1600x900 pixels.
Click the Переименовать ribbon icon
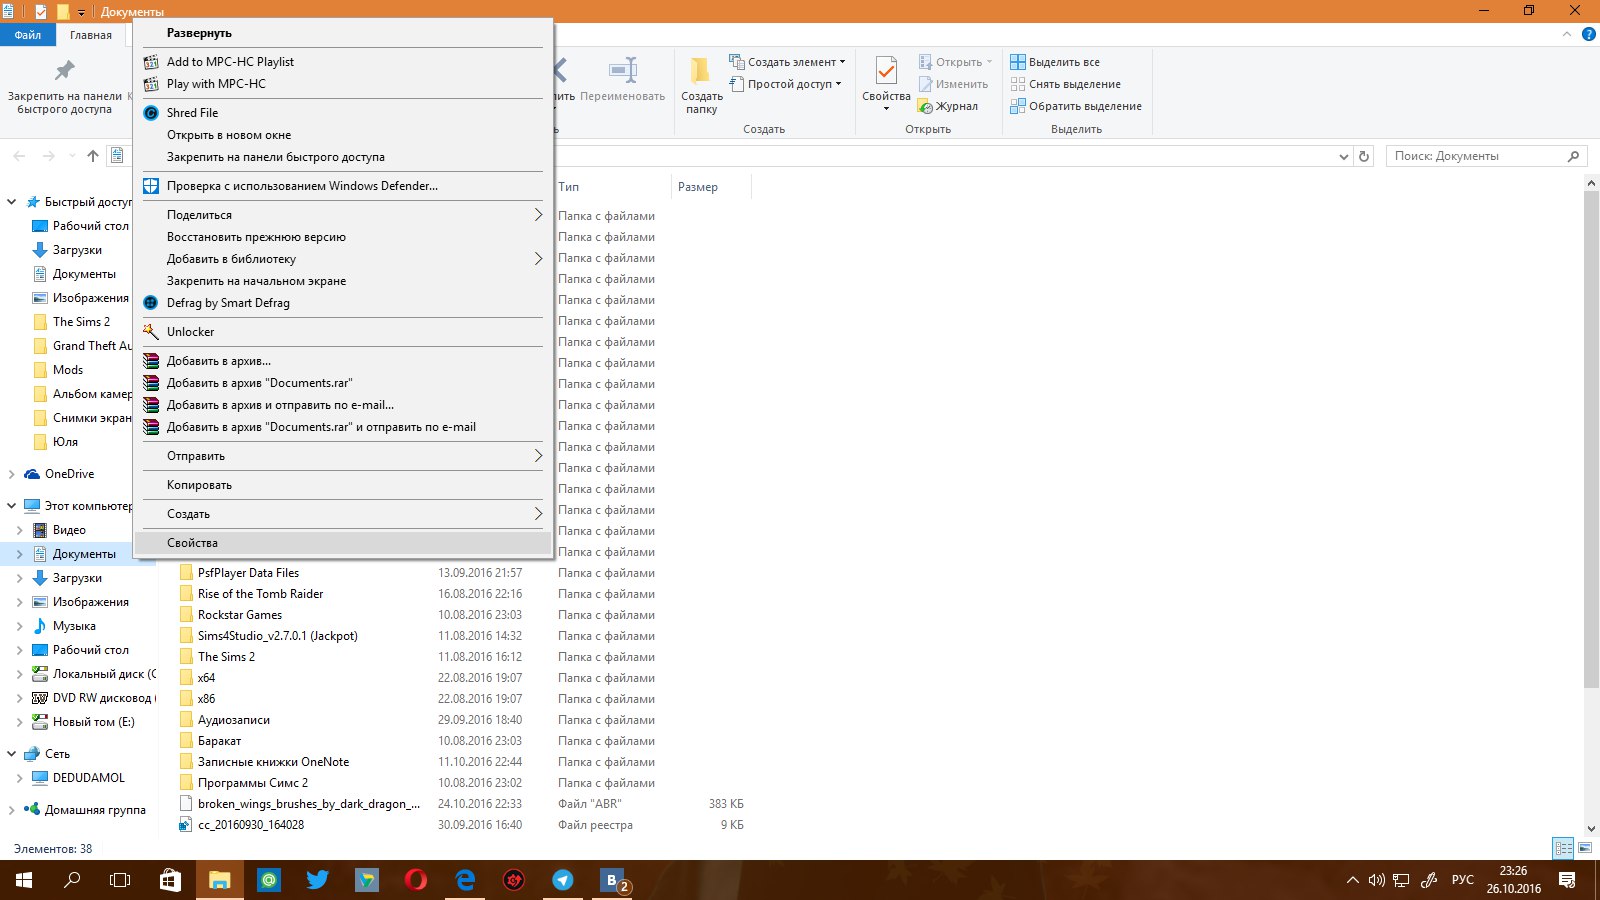[622, 80]
